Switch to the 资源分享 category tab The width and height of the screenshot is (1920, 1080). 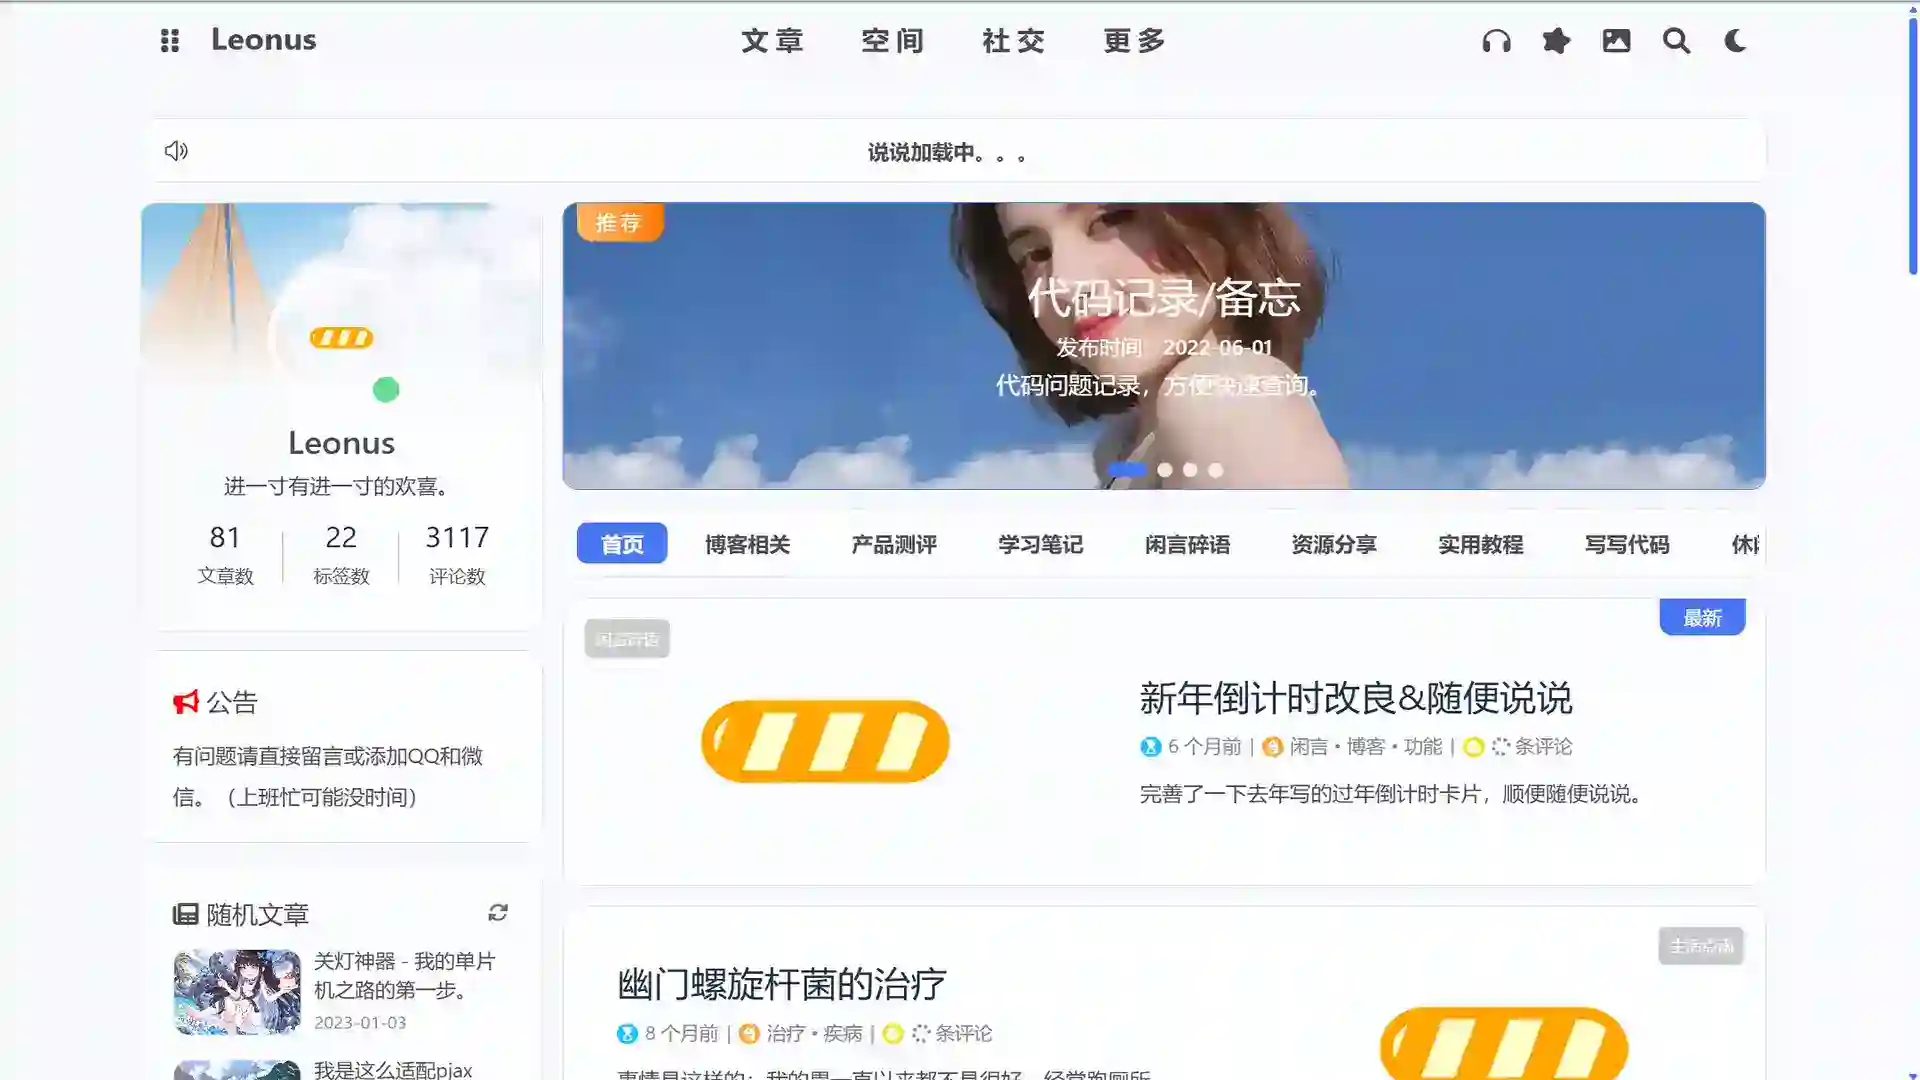tap(1333, 544)
